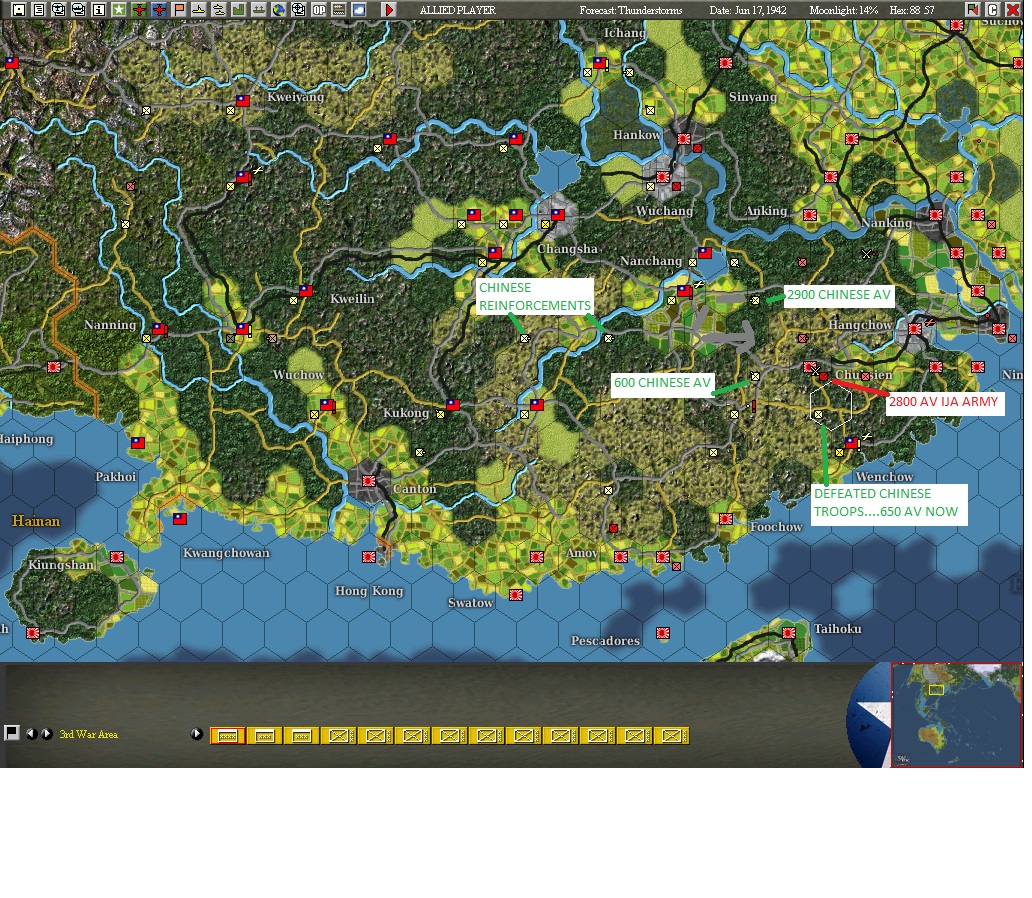The width and height of the screenshot is (1032, 898).
Task: Click the cloud weather icon
Action: [x=359, y=9]
